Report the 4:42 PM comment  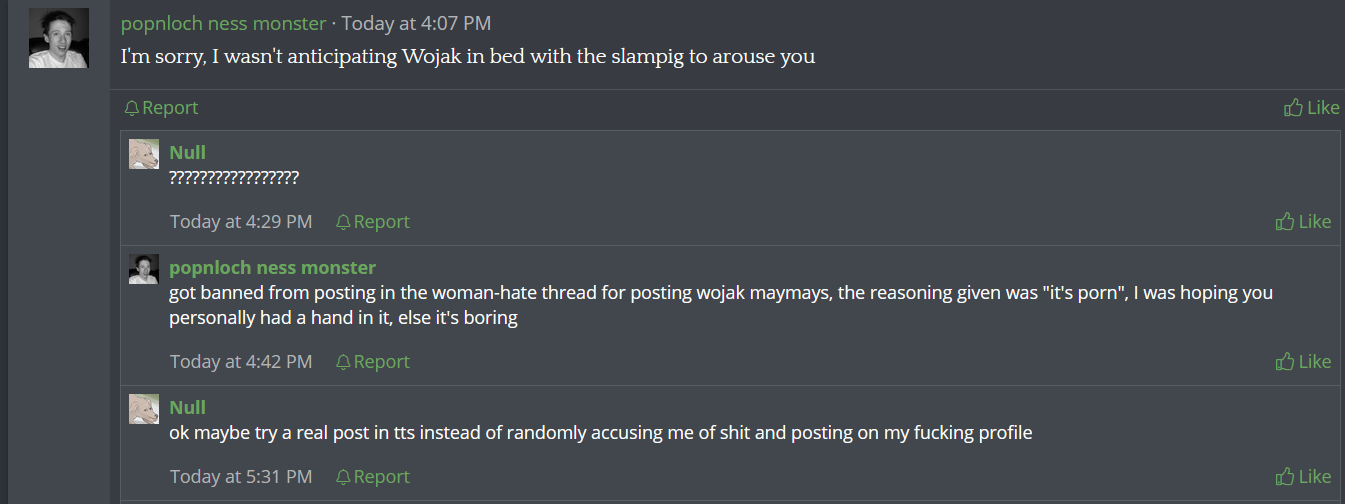pos(372,362)
